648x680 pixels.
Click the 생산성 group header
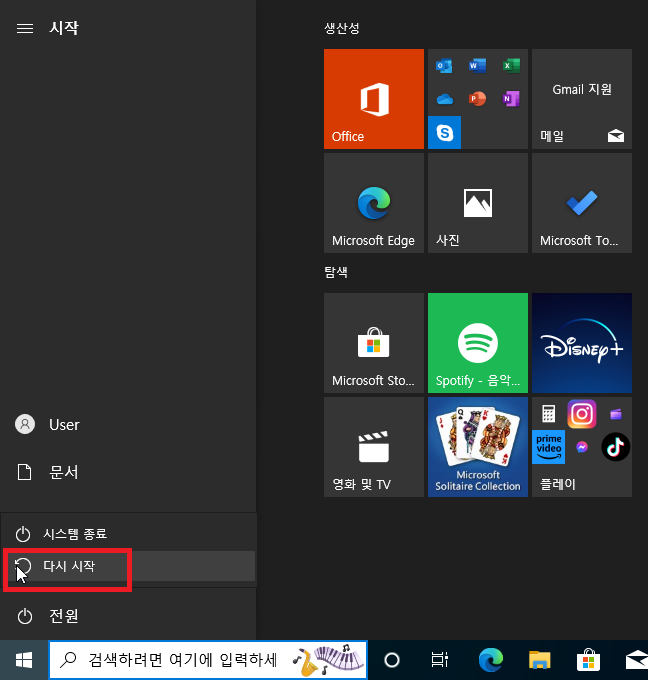point(342,29)
